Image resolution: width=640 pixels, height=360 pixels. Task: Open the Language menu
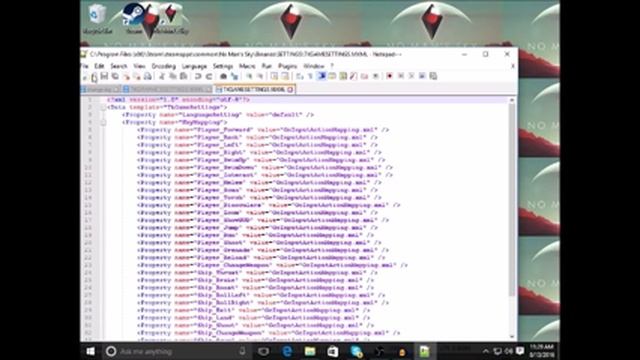[x=194, y=66]
